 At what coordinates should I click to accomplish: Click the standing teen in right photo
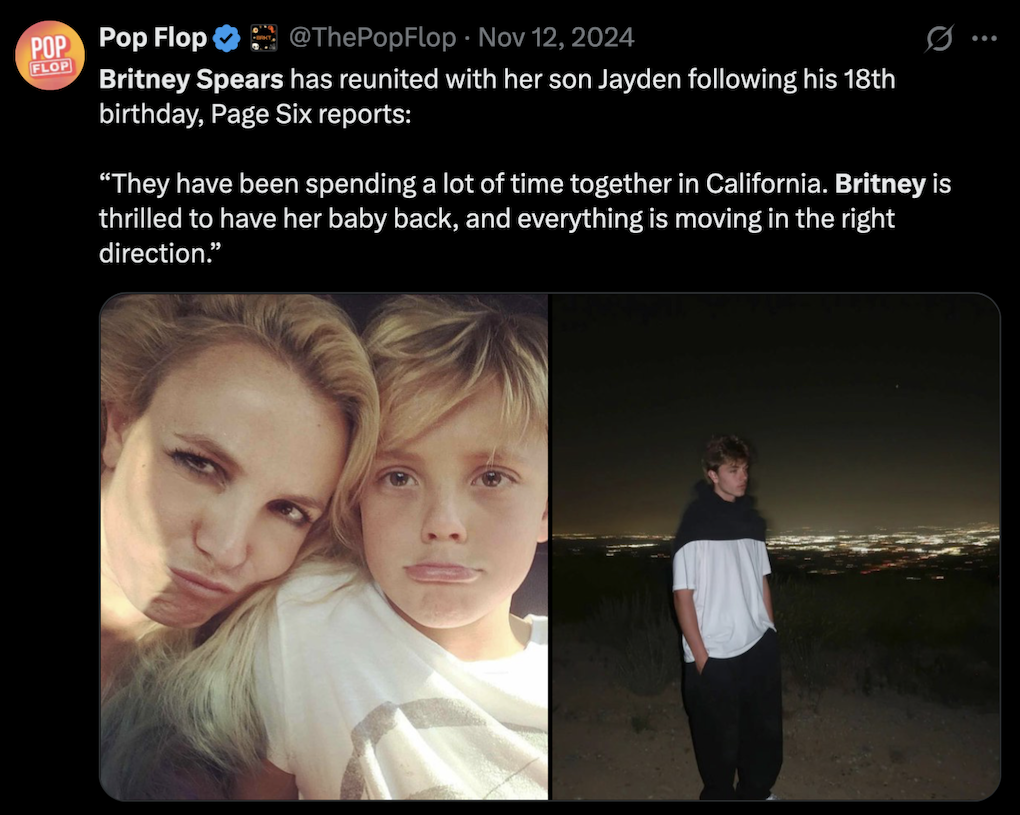click(x=727, y=610)
